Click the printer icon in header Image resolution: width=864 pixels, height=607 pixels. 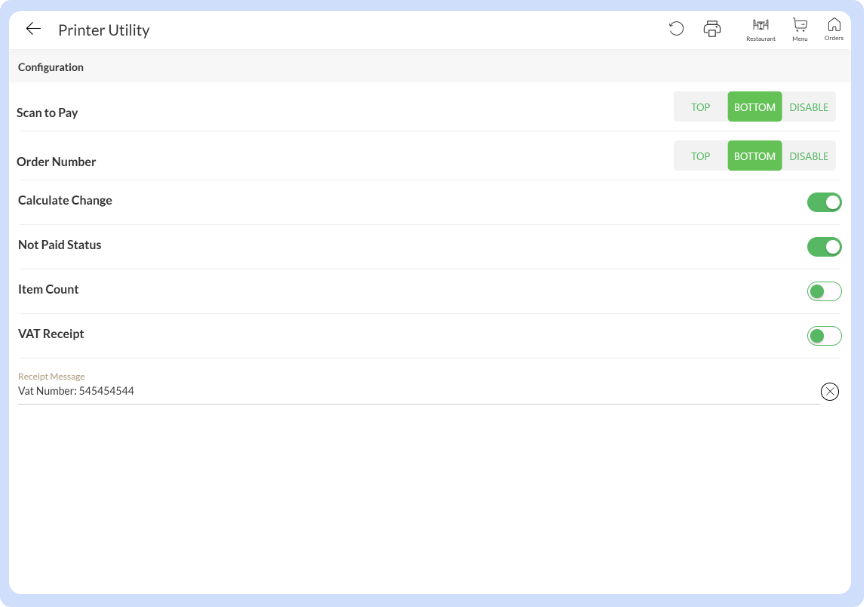[712, 29]
